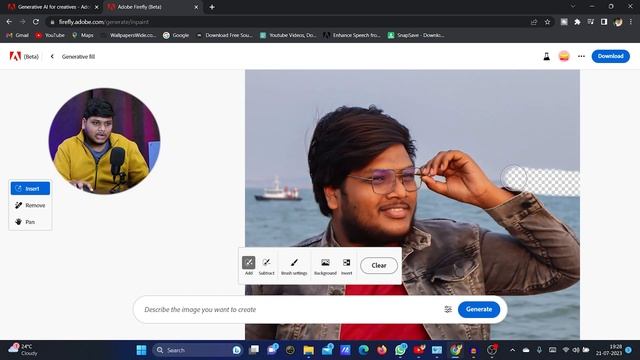640x360 pixels.
Task: Click the Invert selection icon
Action: pyautogui.click(x=347, y=265)
